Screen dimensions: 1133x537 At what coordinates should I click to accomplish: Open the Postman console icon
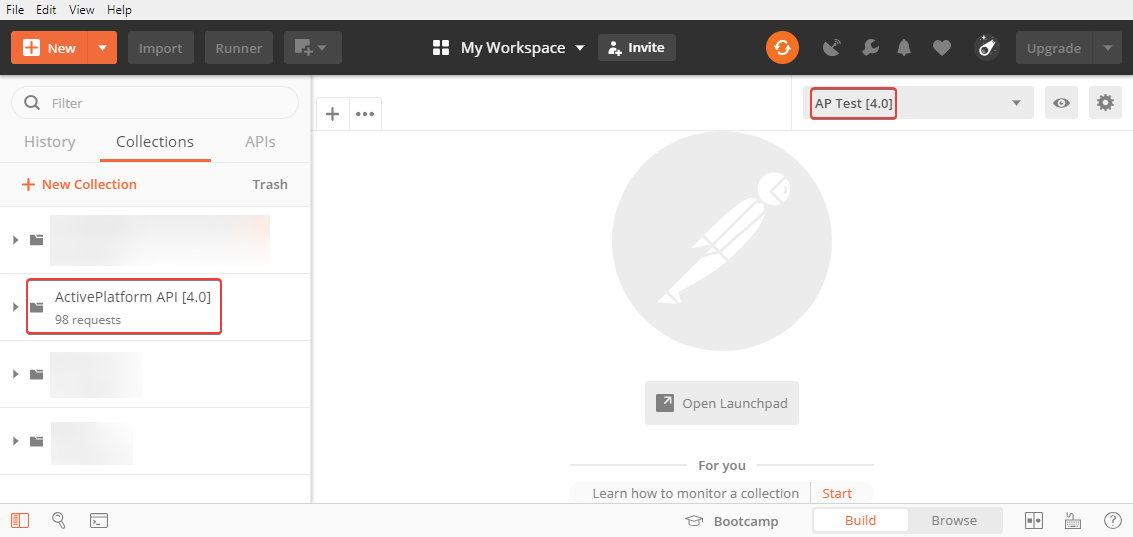point(99,520)
